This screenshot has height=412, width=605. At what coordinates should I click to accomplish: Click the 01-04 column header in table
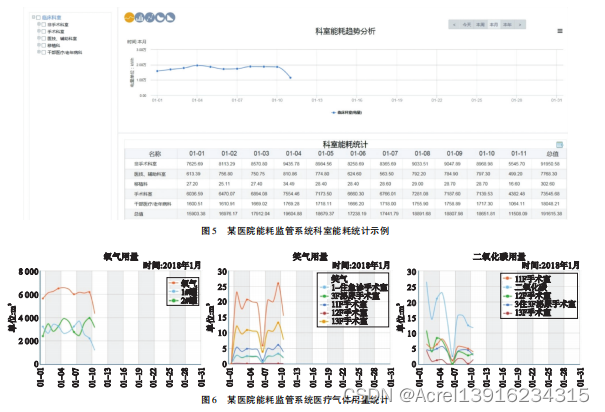tap(293, 154)
